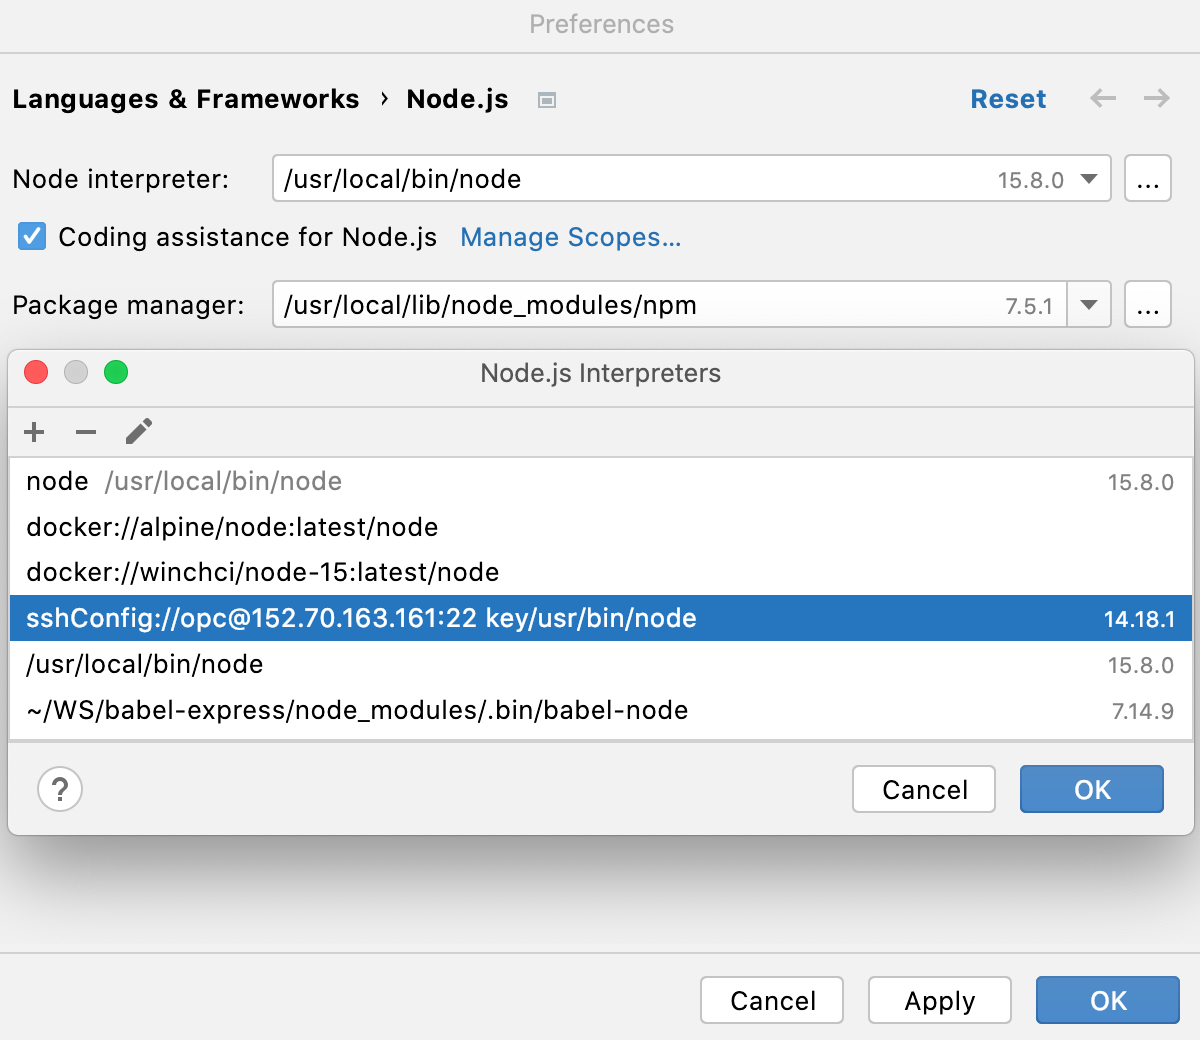Image resolution: width=1200 pixels, height=1040 pixels.
Task: Browse for a Node interpreter with the ellipsis button
Action: 1147,178
